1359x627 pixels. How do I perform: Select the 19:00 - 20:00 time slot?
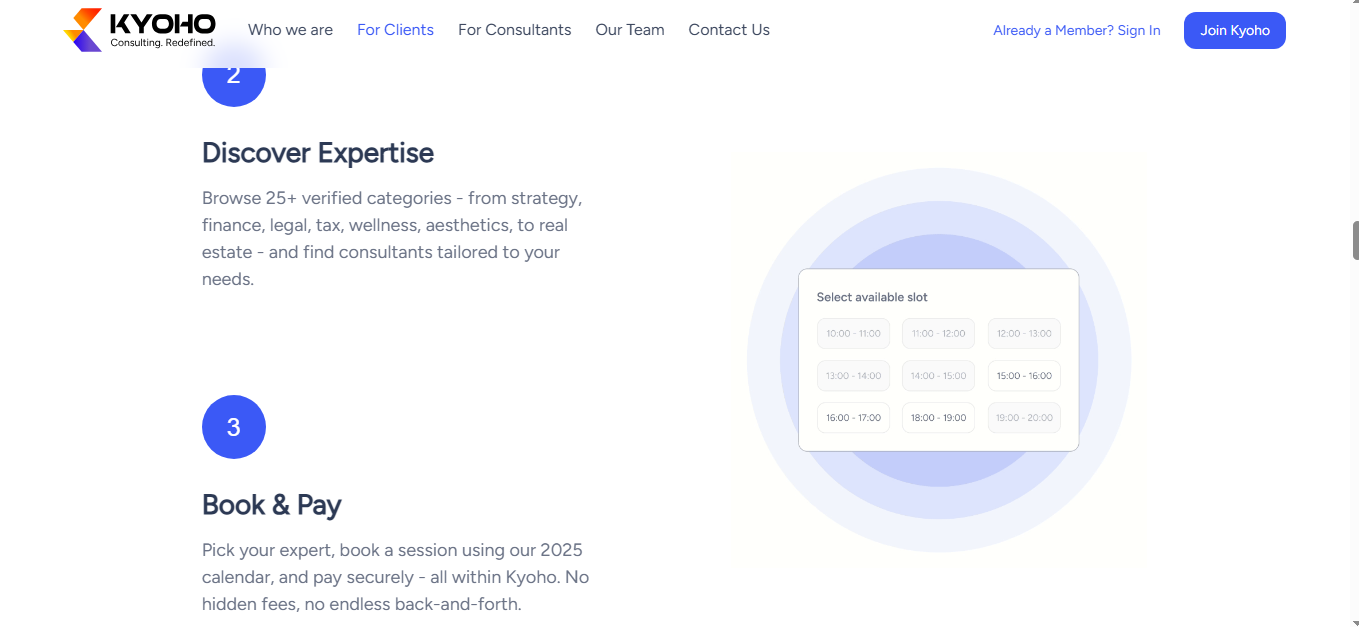tap(1024, 418)
